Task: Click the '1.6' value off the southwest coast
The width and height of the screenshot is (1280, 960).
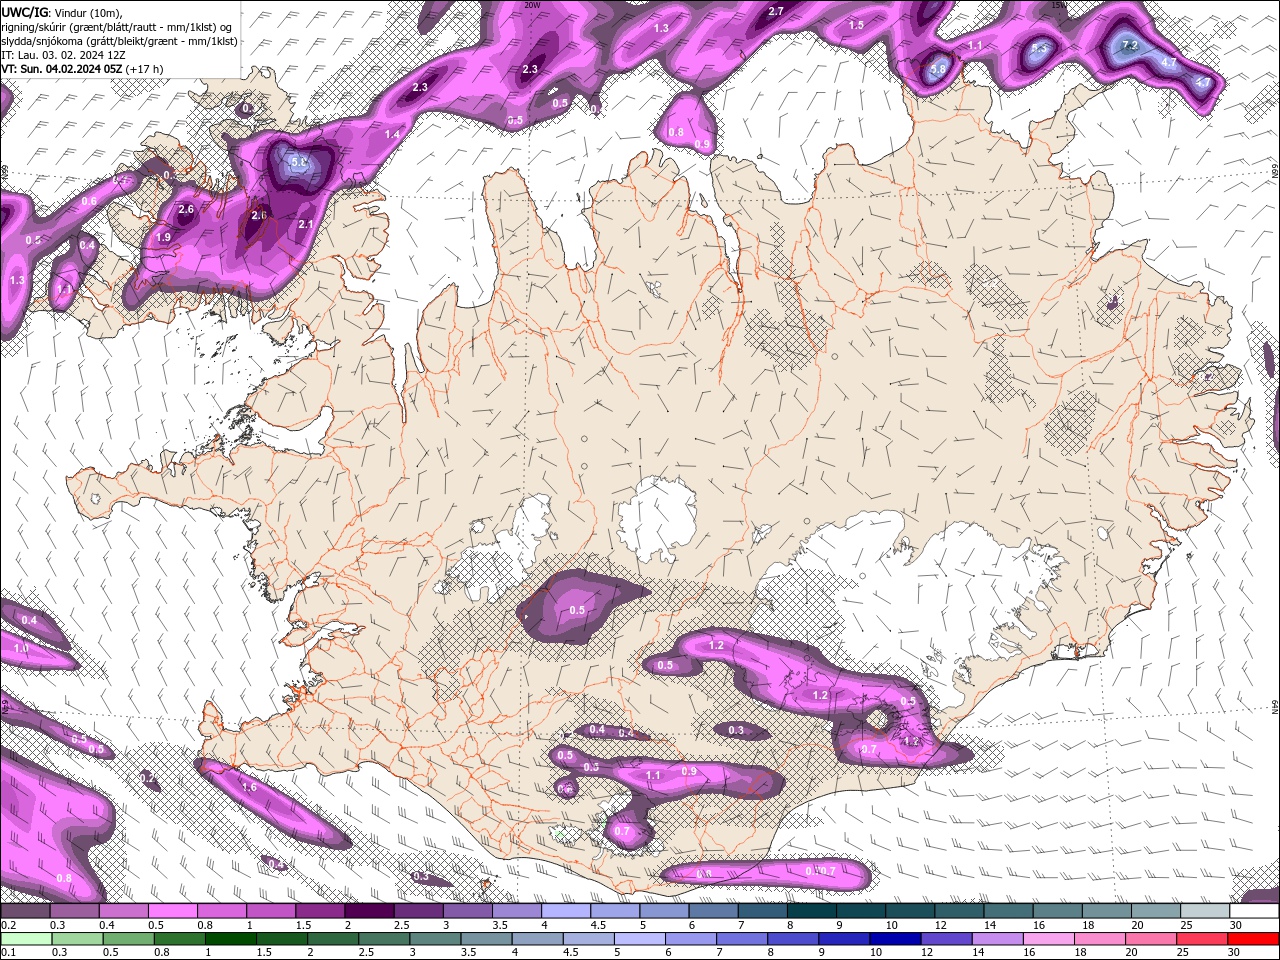Action: click(249, 787)
